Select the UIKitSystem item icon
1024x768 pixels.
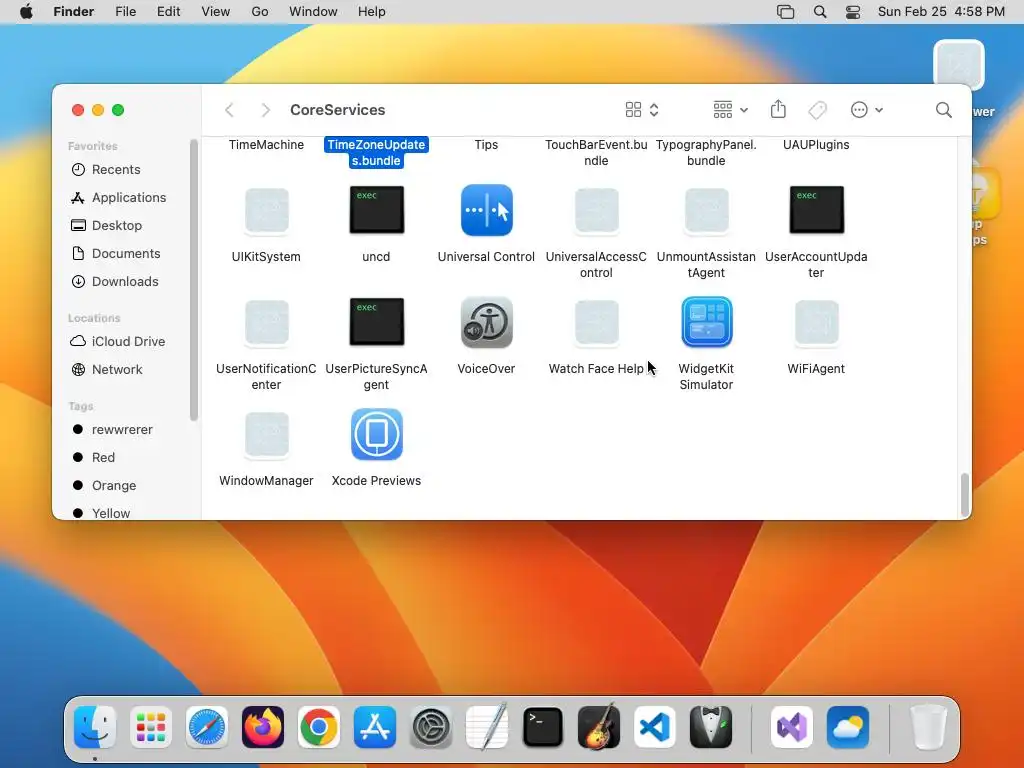coord(266,210)
